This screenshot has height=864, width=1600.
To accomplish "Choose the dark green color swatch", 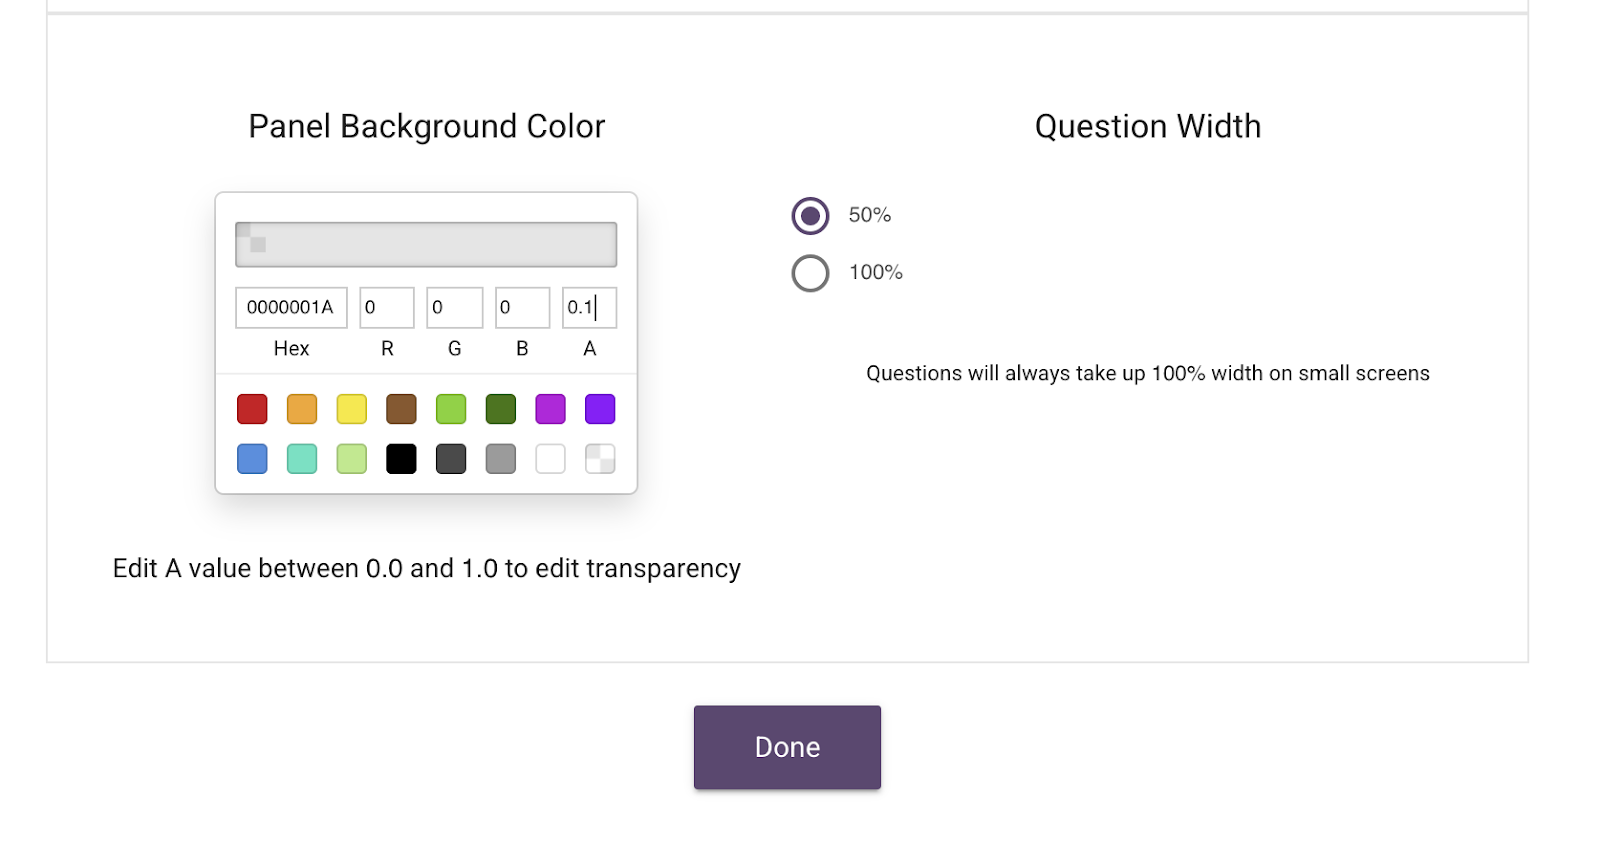I will coord(501,409).
